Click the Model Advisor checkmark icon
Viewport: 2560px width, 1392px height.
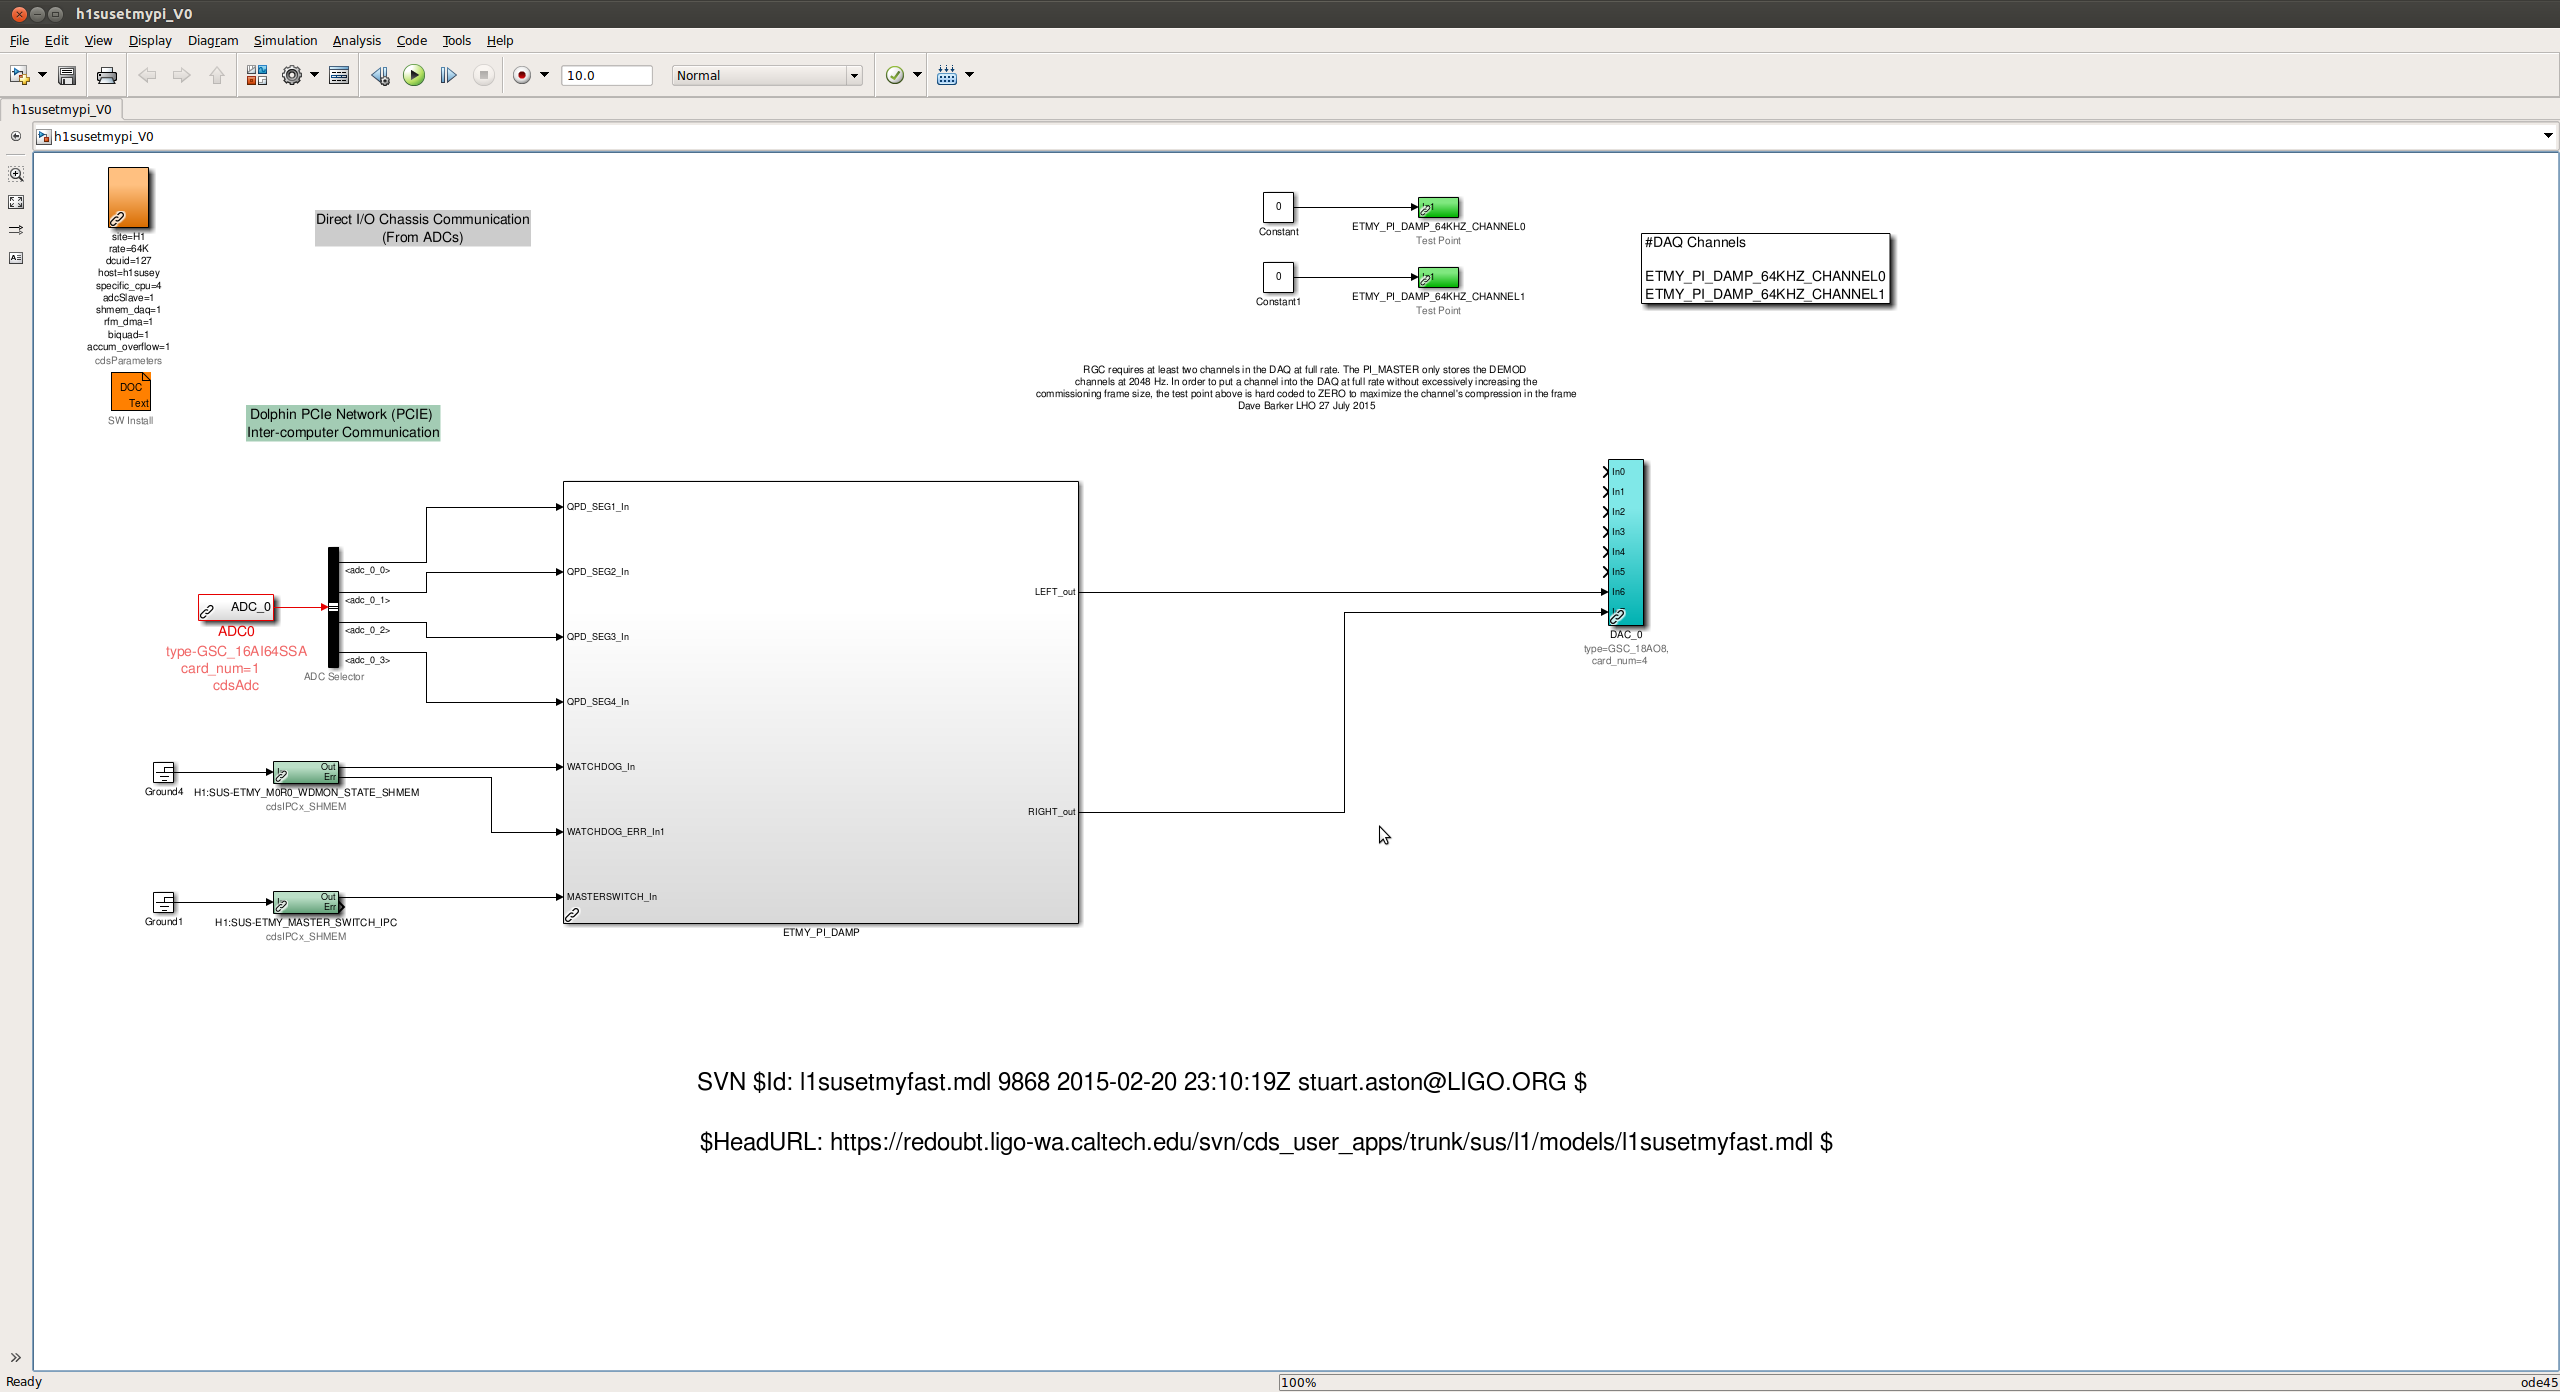[x=895, y=75]
